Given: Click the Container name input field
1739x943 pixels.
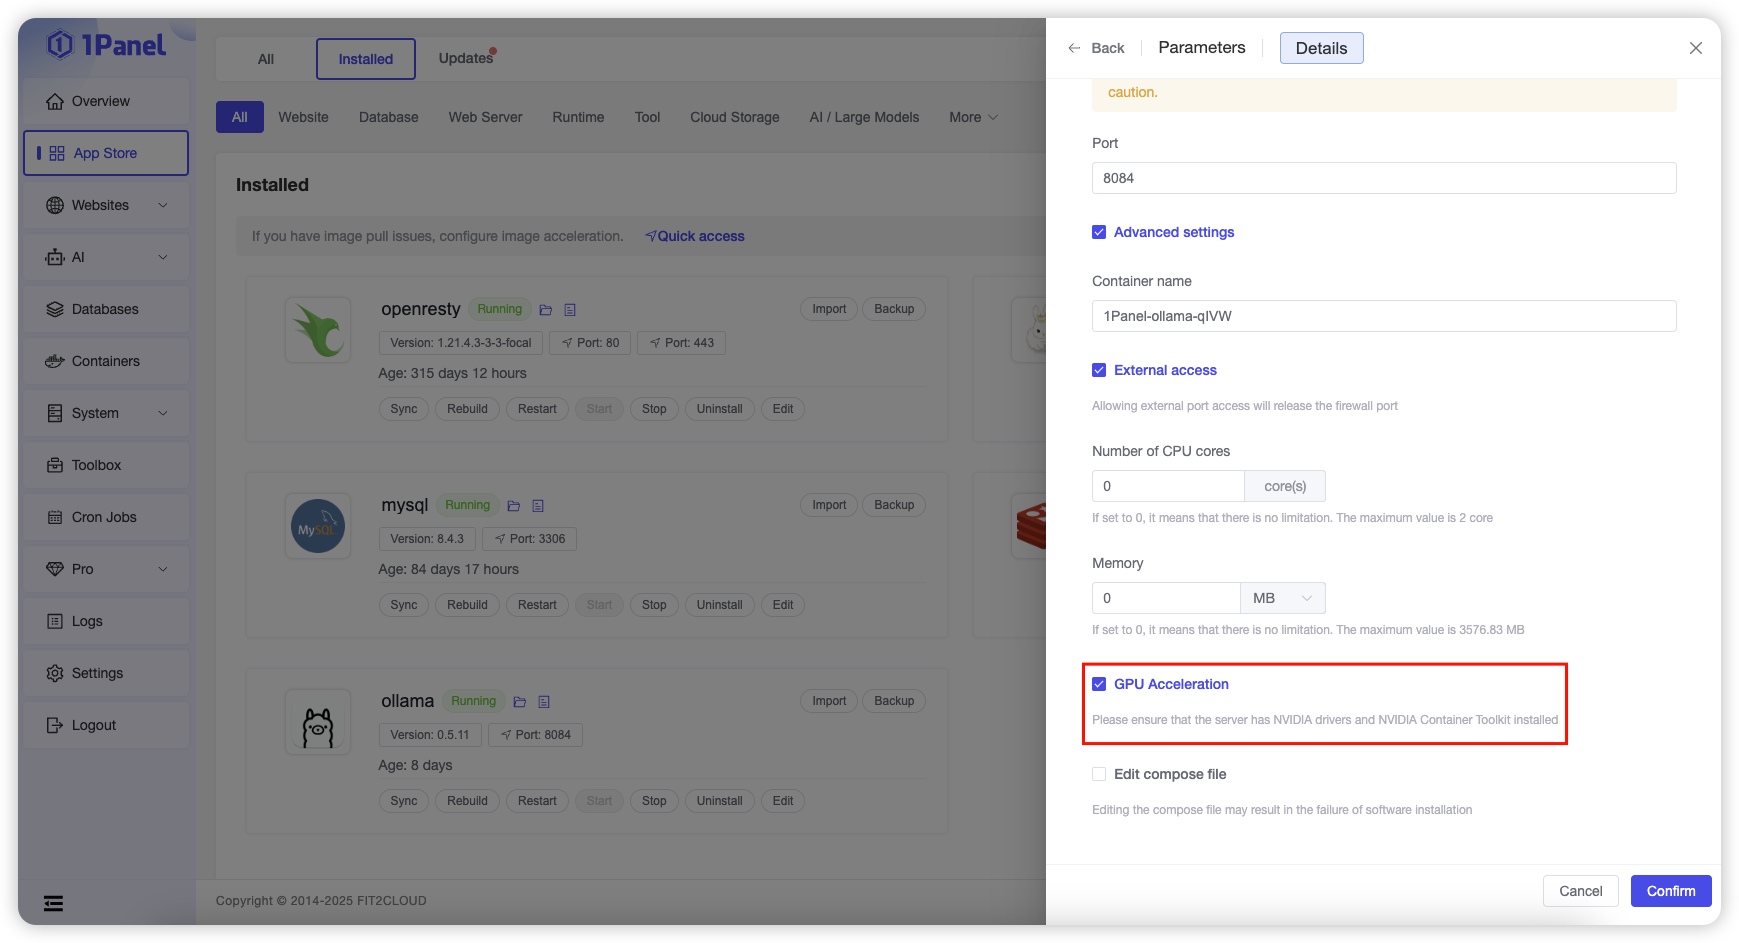Looking at the screenshot, I should (x=1383, y=316).
